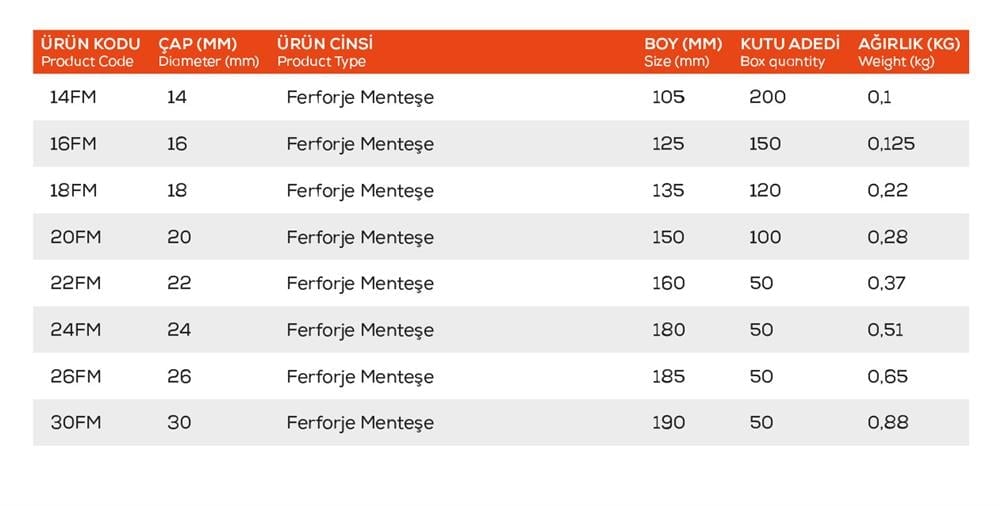Image resolution: width=1000 pixels, height=506 pixels.
Task: Select the size value 190
Action: pyautogui.click(x=668, y=422)
